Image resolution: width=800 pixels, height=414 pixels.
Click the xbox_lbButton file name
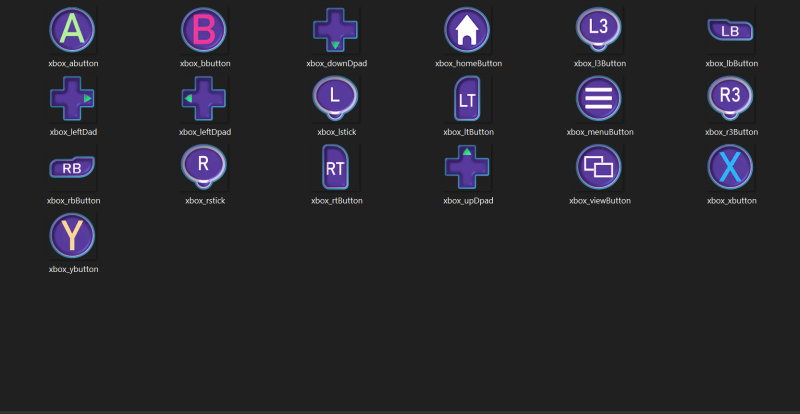732,64
